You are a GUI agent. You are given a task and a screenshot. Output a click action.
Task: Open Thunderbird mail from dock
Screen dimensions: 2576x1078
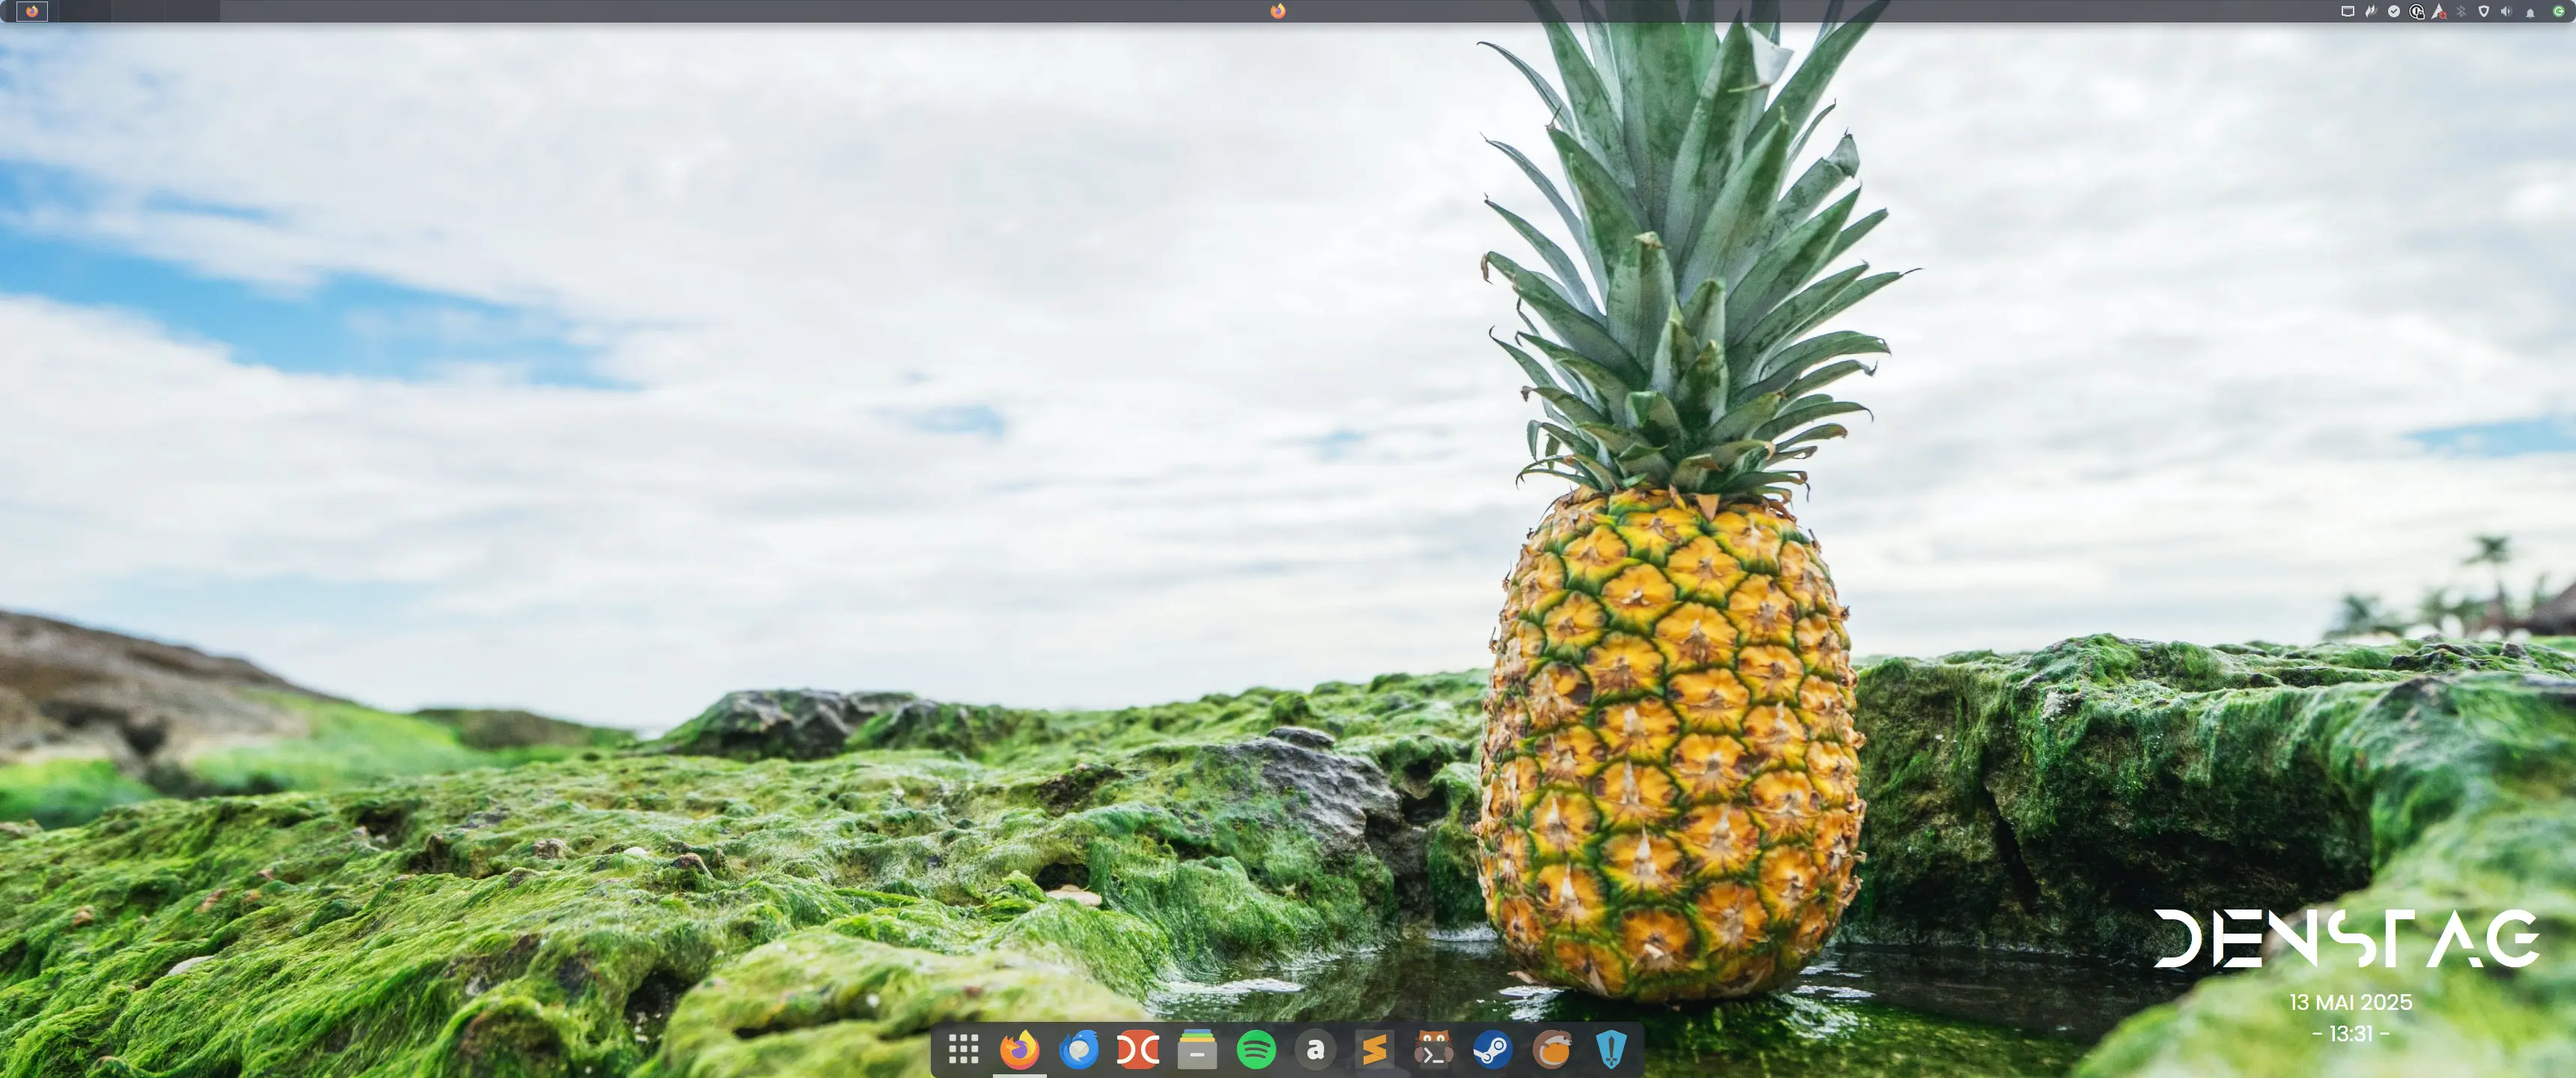[x=1079, y=1049]
